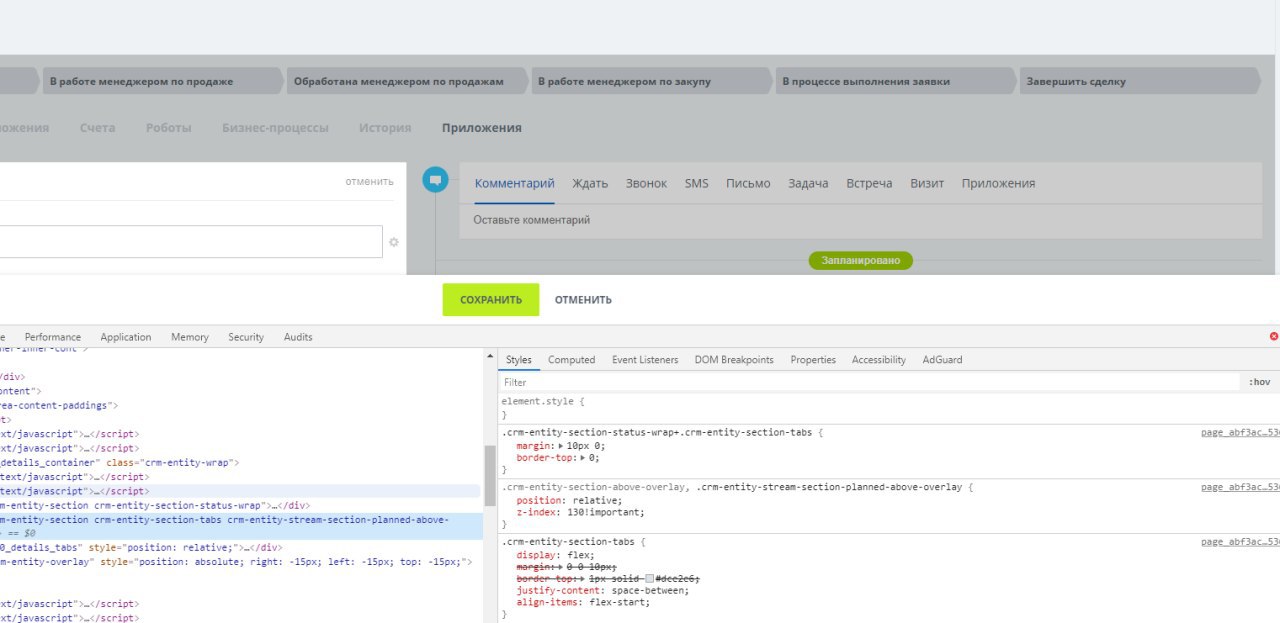Screen dimensions: 1280x623
Task: Open page_abf3ac source link for .crm-entity-section-status-wrap rule
Action: pyautogui.click(x=1240, y=433)
